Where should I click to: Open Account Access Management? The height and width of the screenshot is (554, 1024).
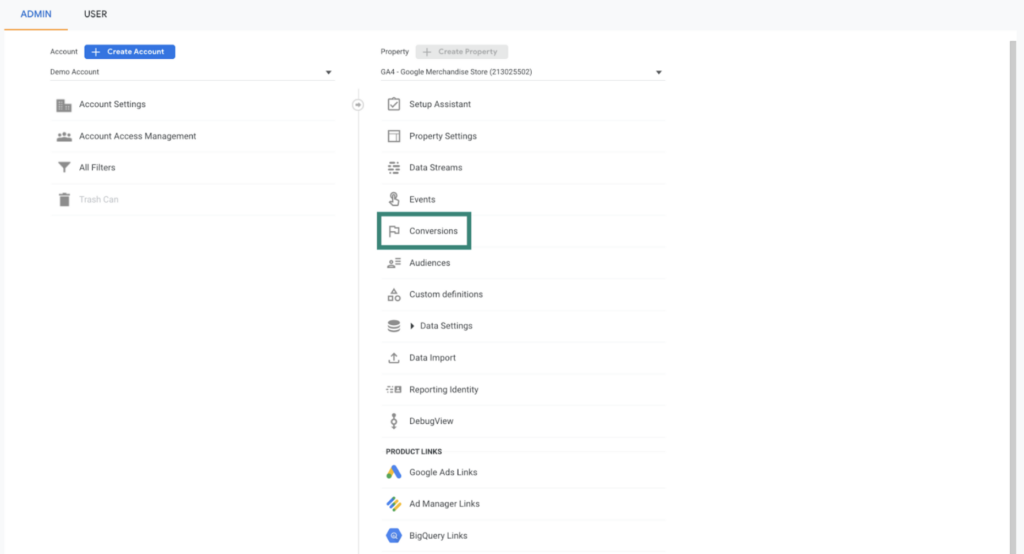pos(138,136)
